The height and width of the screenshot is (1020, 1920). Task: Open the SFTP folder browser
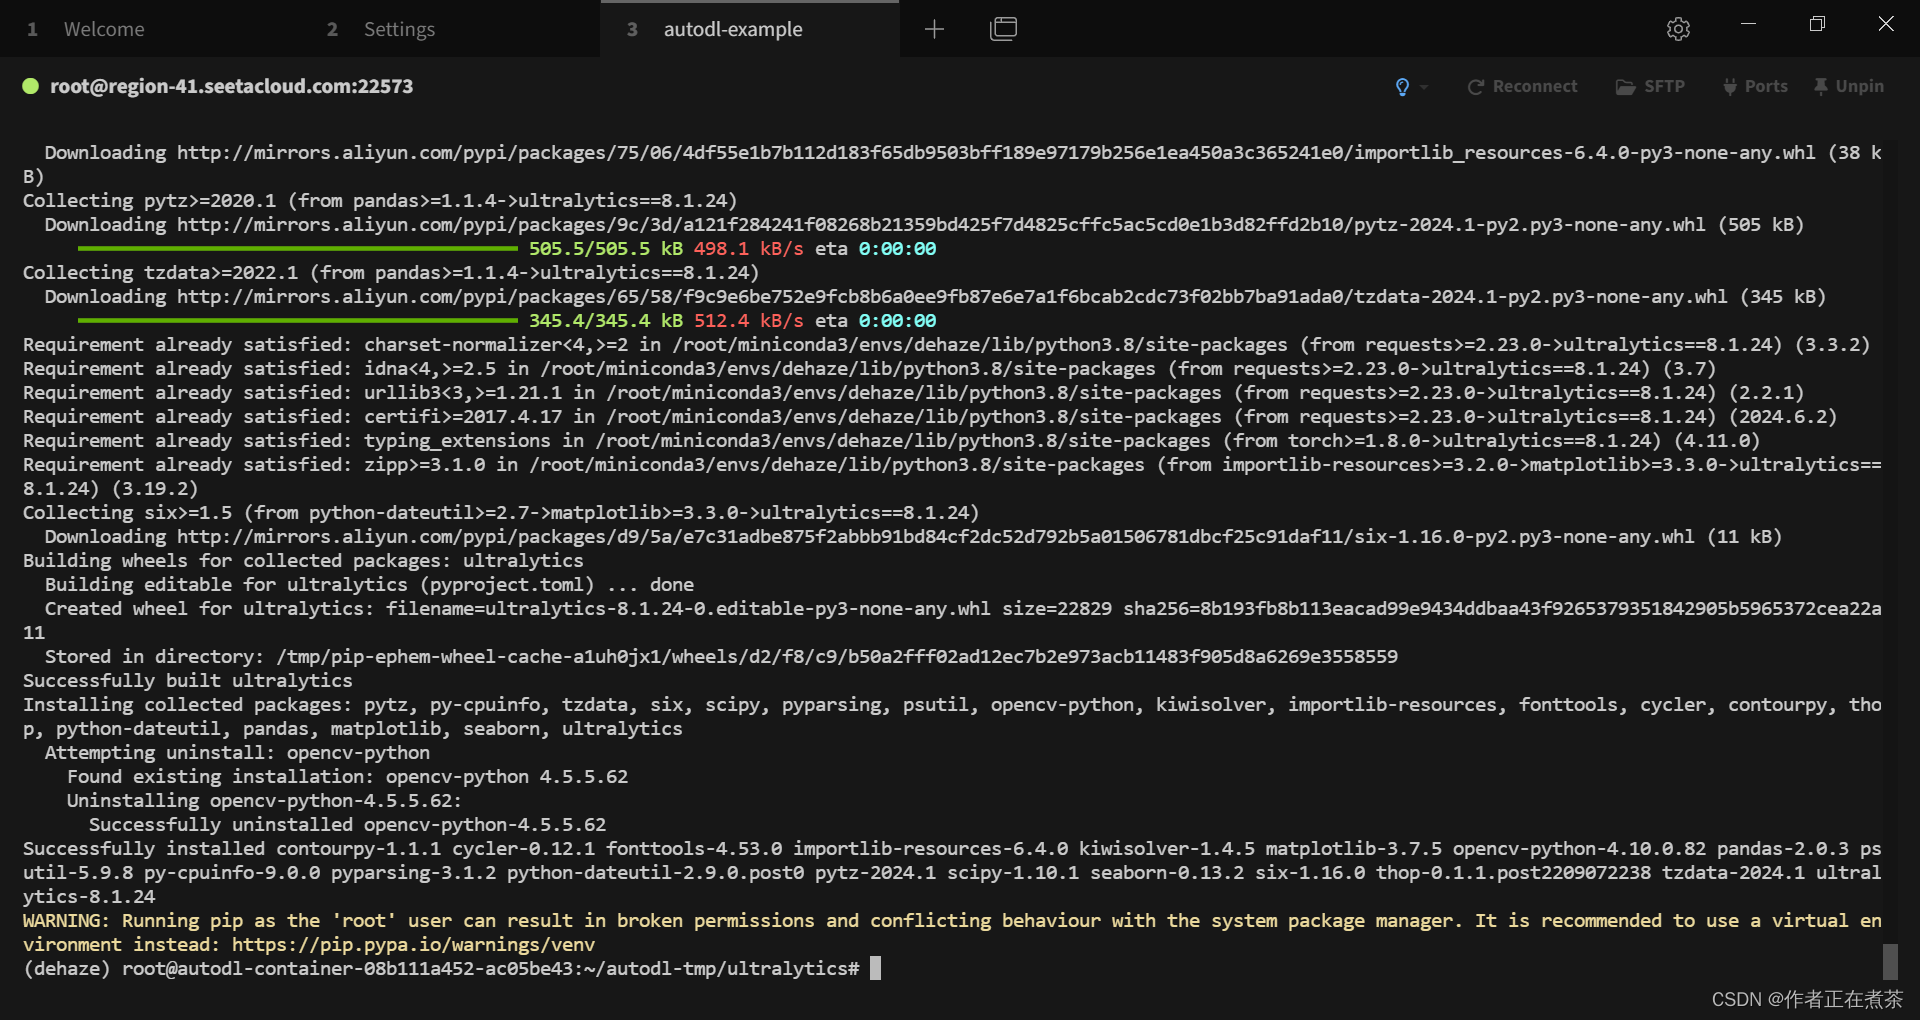(x=1650, y=87)
